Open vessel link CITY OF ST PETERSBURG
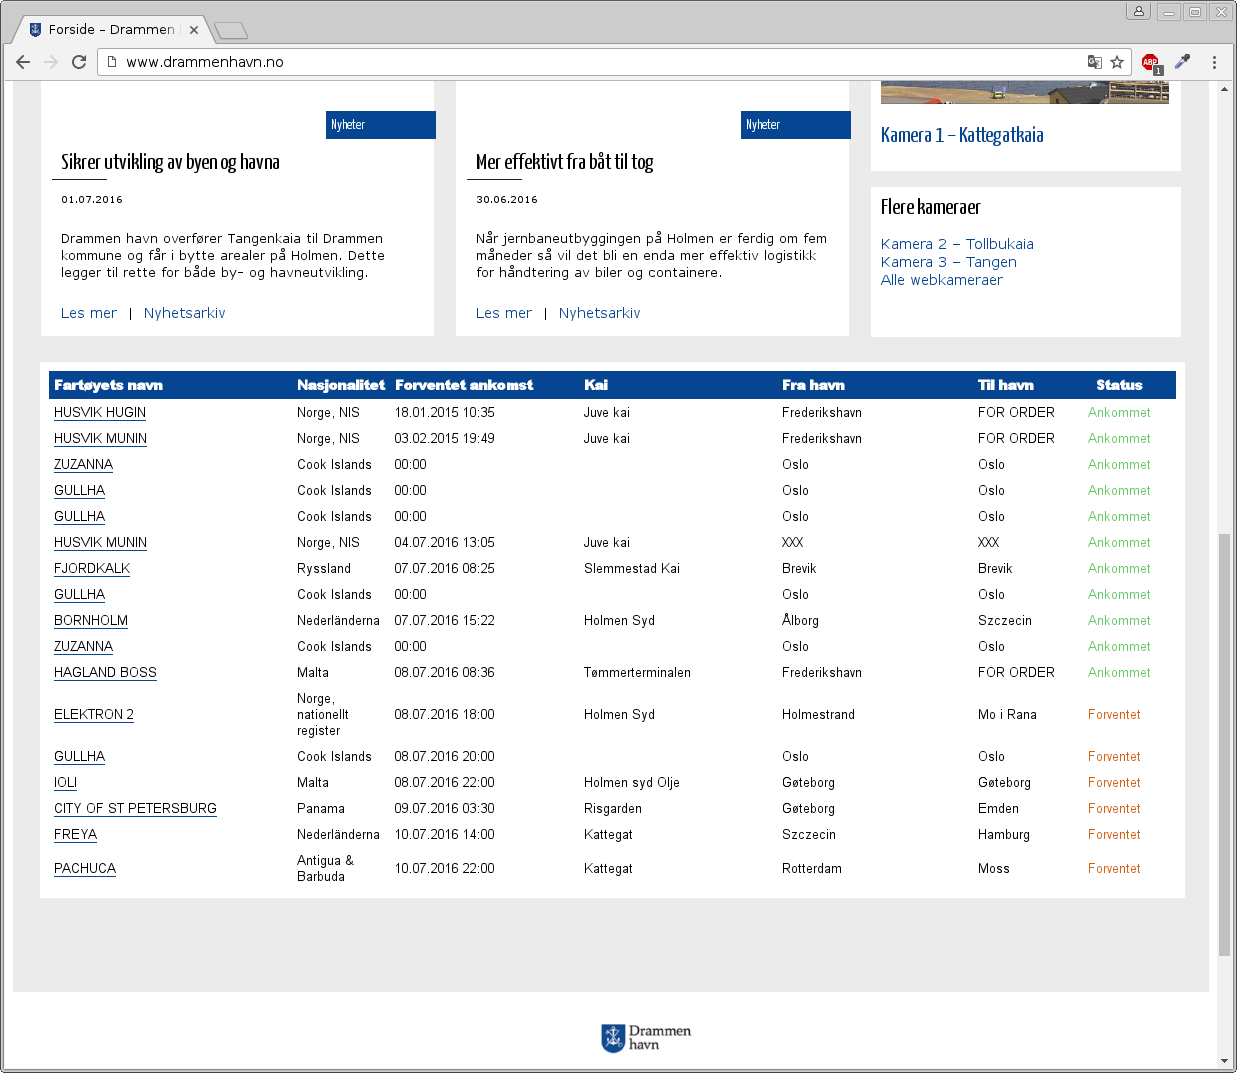 (135, 808)
